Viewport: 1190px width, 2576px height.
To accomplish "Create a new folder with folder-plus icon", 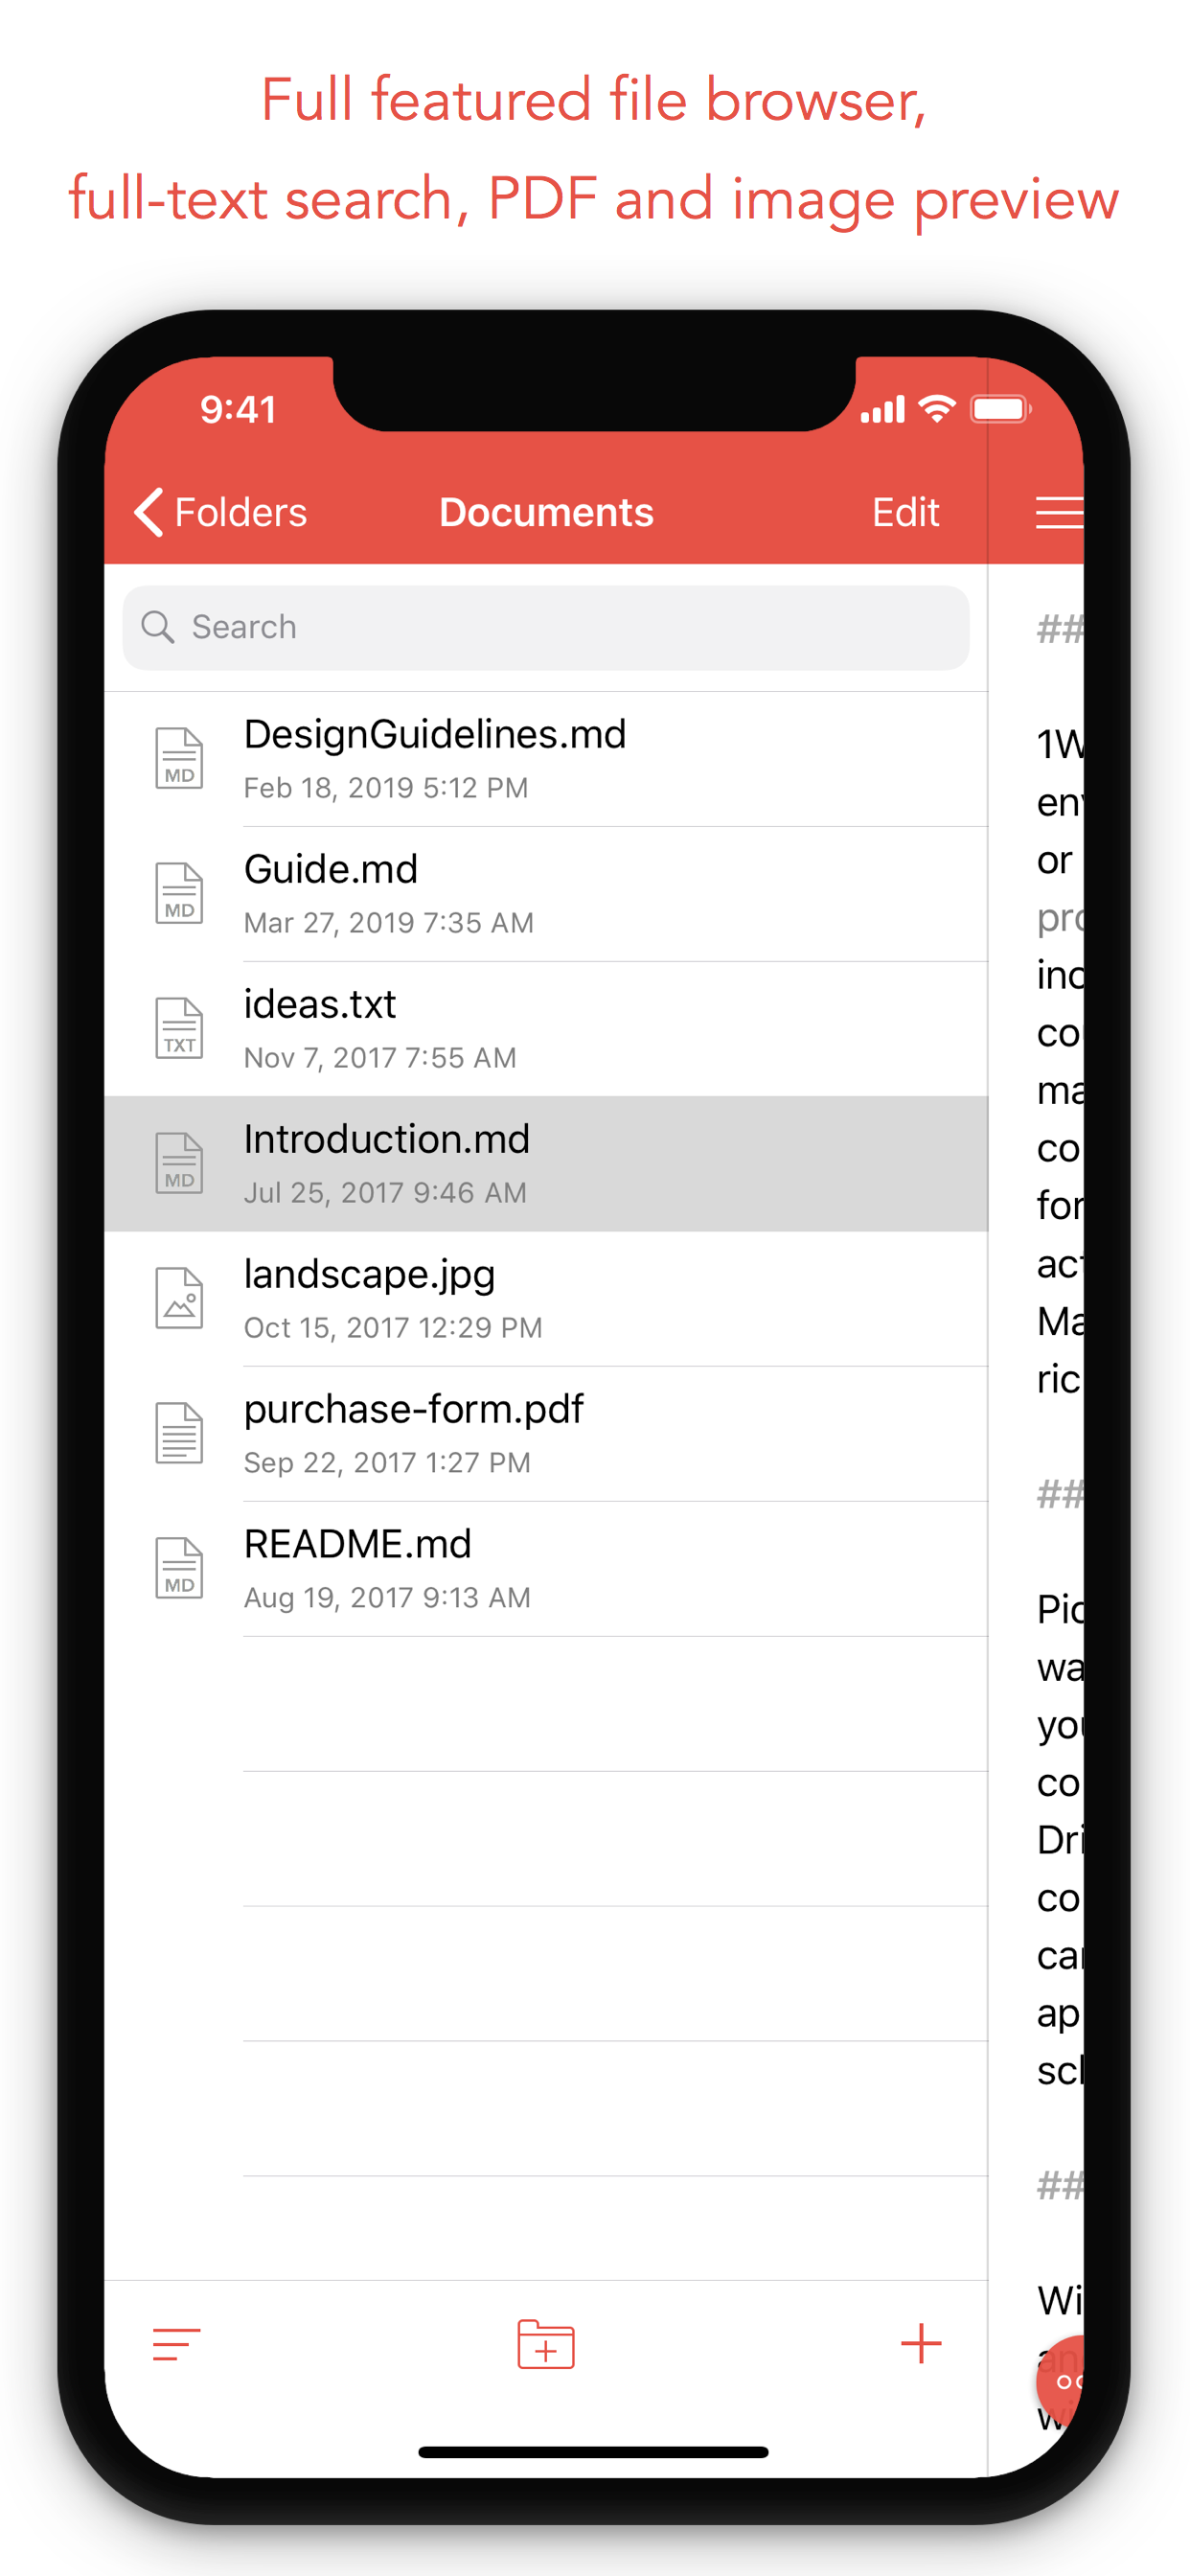I will click(545, 2344).
